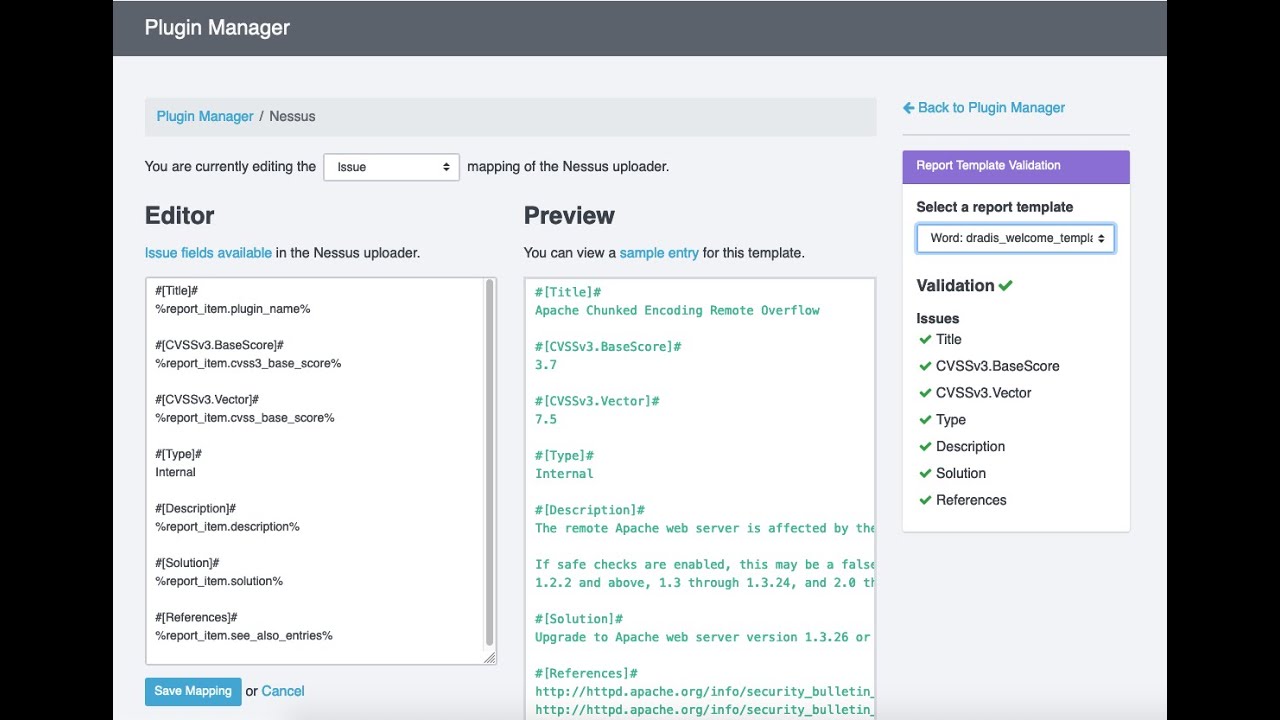Click the back arrow icon beside Plugin Manager link
The height and width of the screenshot is (720, 1280).
(x=908, y=108)
